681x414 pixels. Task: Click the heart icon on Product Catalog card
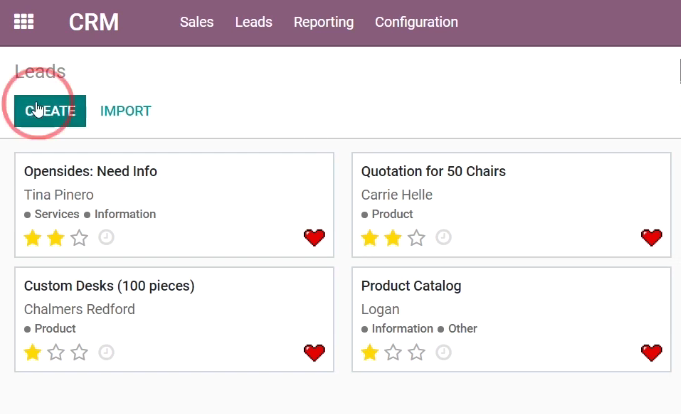[651, 352]
